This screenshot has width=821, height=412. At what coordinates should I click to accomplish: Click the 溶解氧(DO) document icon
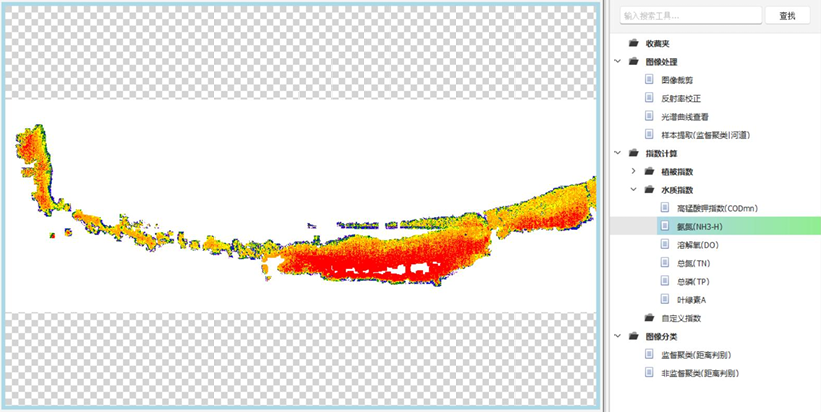pyautogui.click(x=665, y=245)
